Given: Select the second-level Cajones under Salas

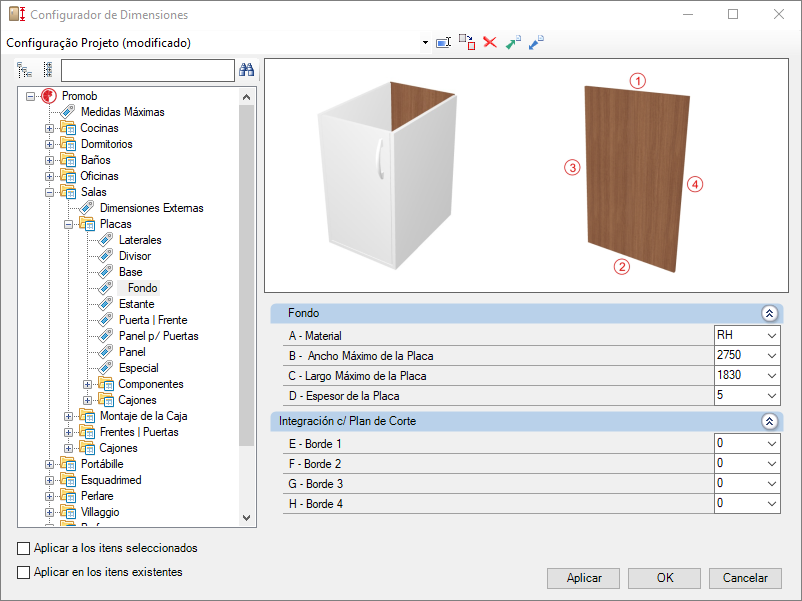Looking at the screenshot, I should tap(118, 448).
